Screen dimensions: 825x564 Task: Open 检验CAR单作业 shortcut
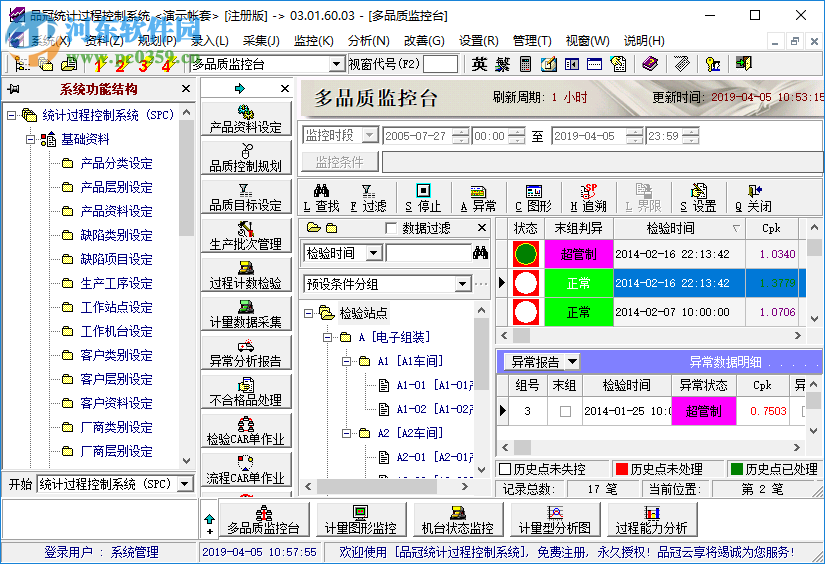246,431
